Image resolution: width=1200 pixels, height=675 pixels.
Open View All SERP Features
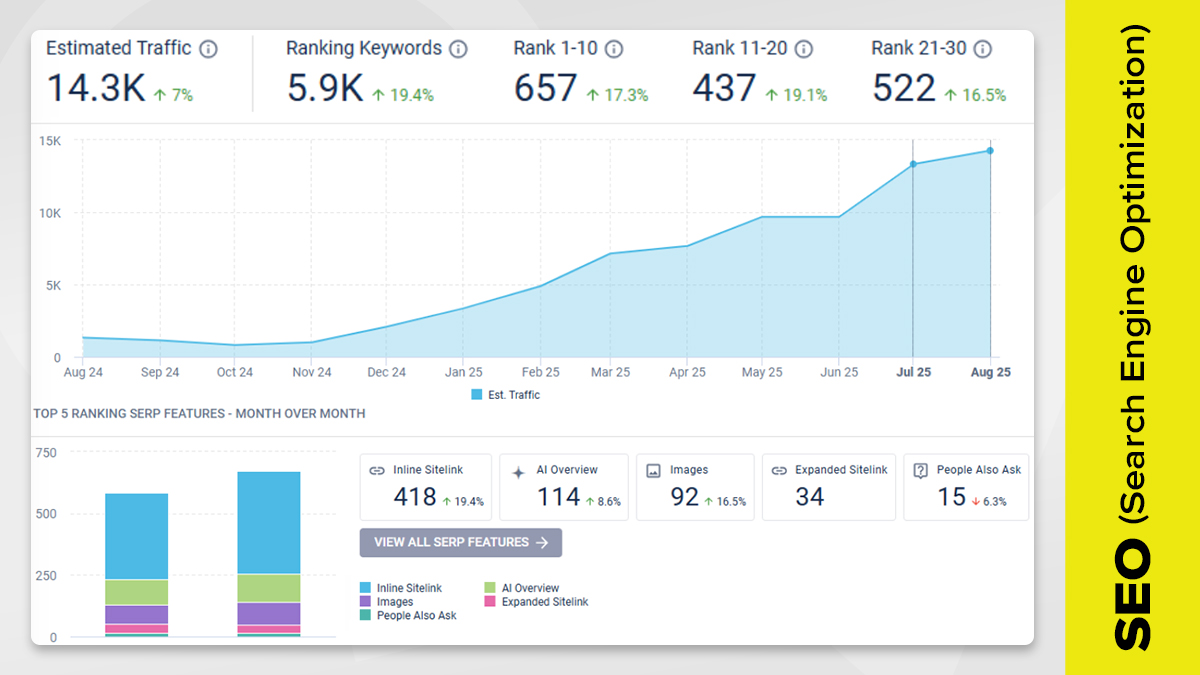tap(461, 543)
